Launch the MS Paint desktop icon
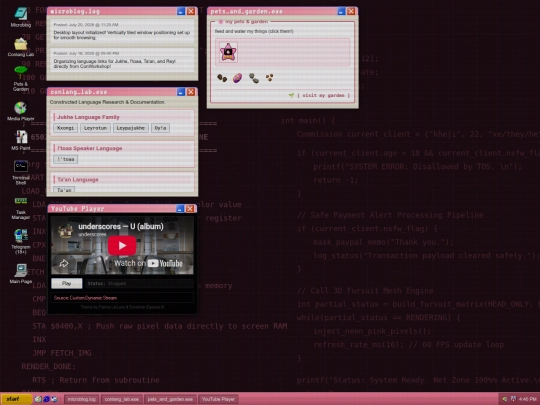Viewport: 540px width, 405px height. tap(21, 141)
